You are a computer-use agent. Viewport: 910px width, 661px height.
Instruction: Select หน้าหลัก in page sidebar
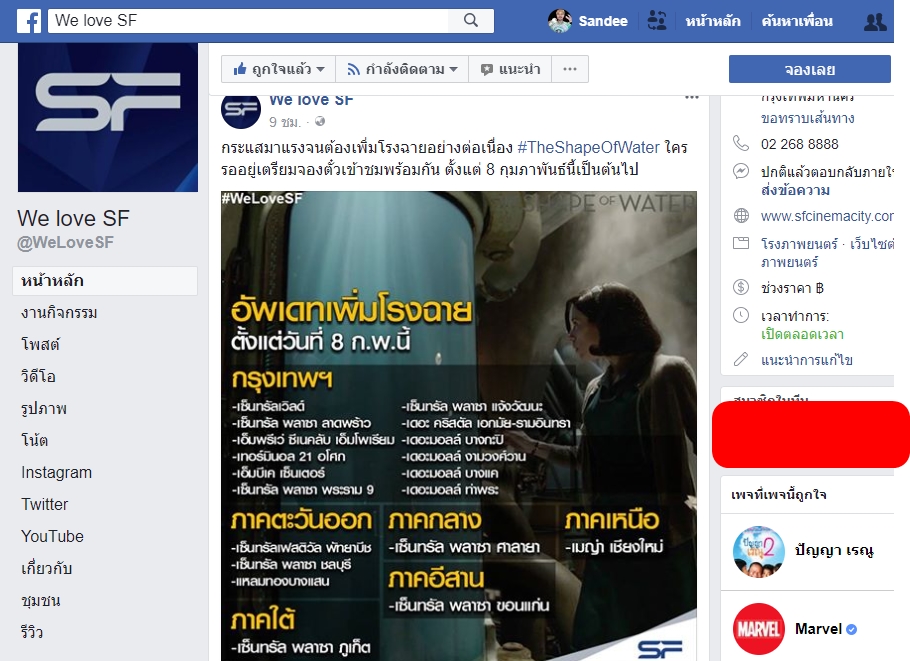pyautogui.click(x=105, y=281)
